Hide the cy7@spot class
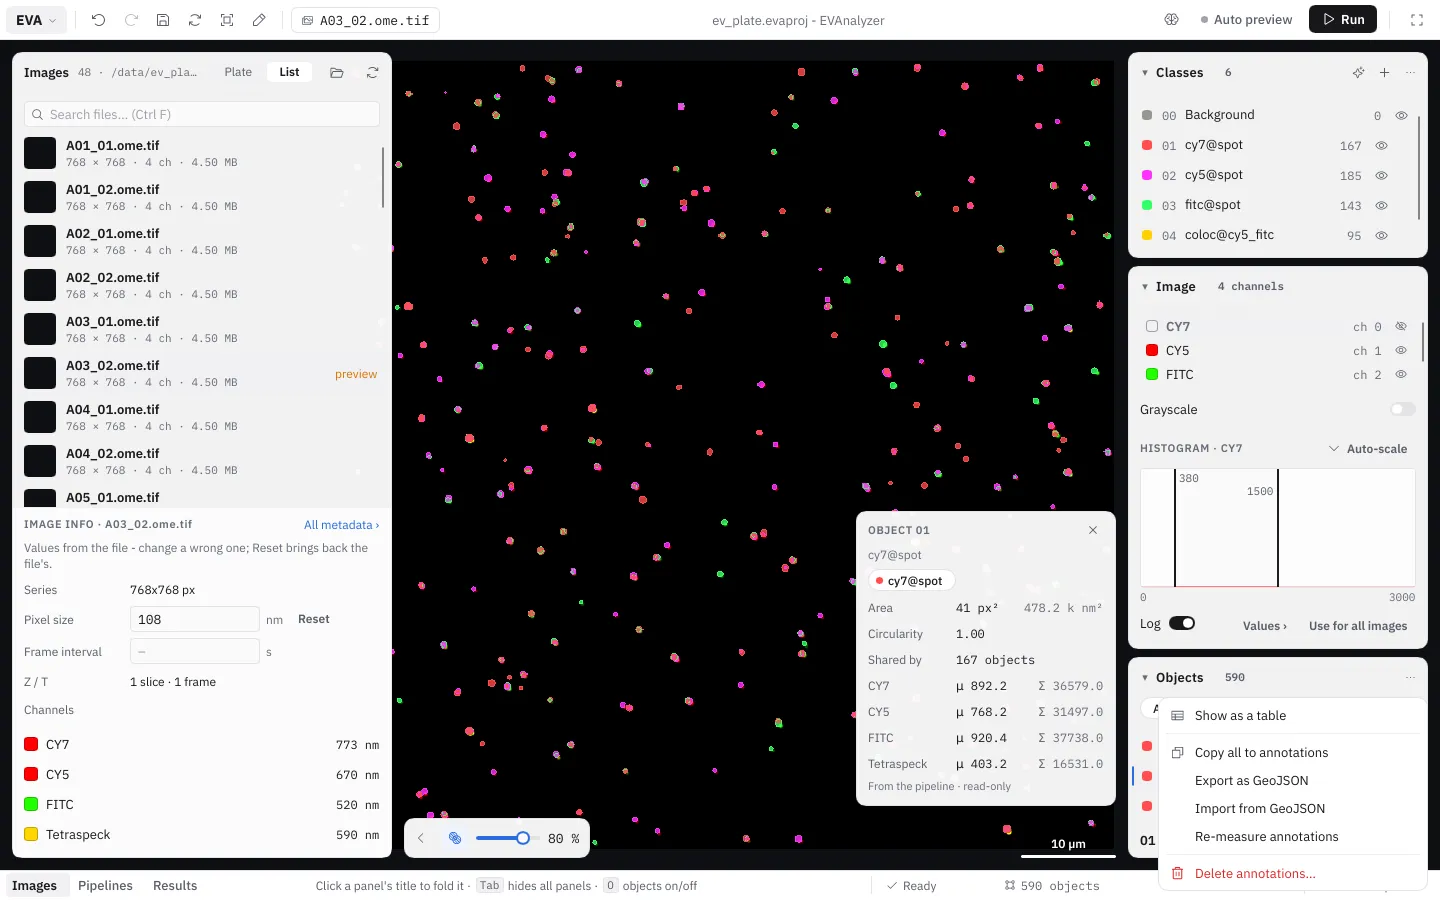 pos(1381,145)
